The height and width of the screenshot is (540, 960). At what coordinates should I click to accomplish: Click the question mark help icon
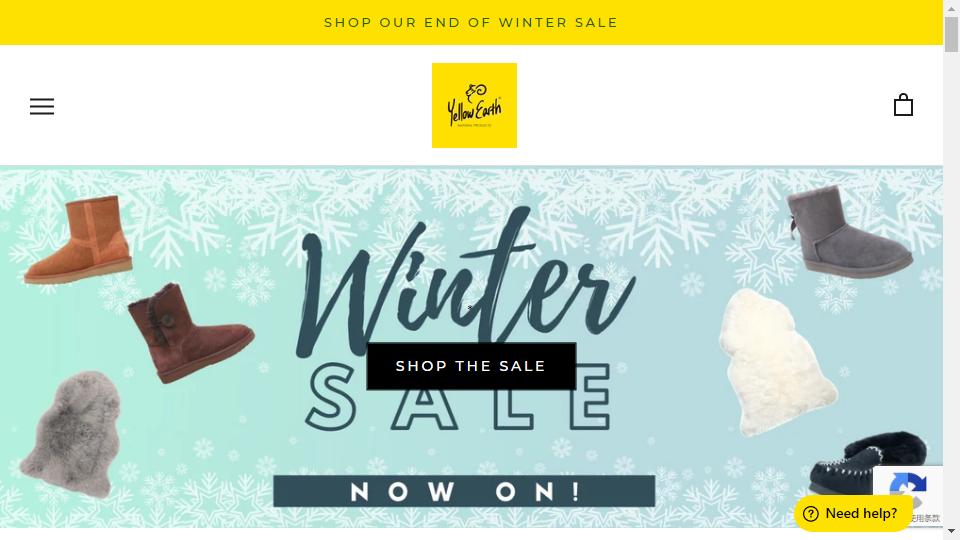(x=811, y=514)
